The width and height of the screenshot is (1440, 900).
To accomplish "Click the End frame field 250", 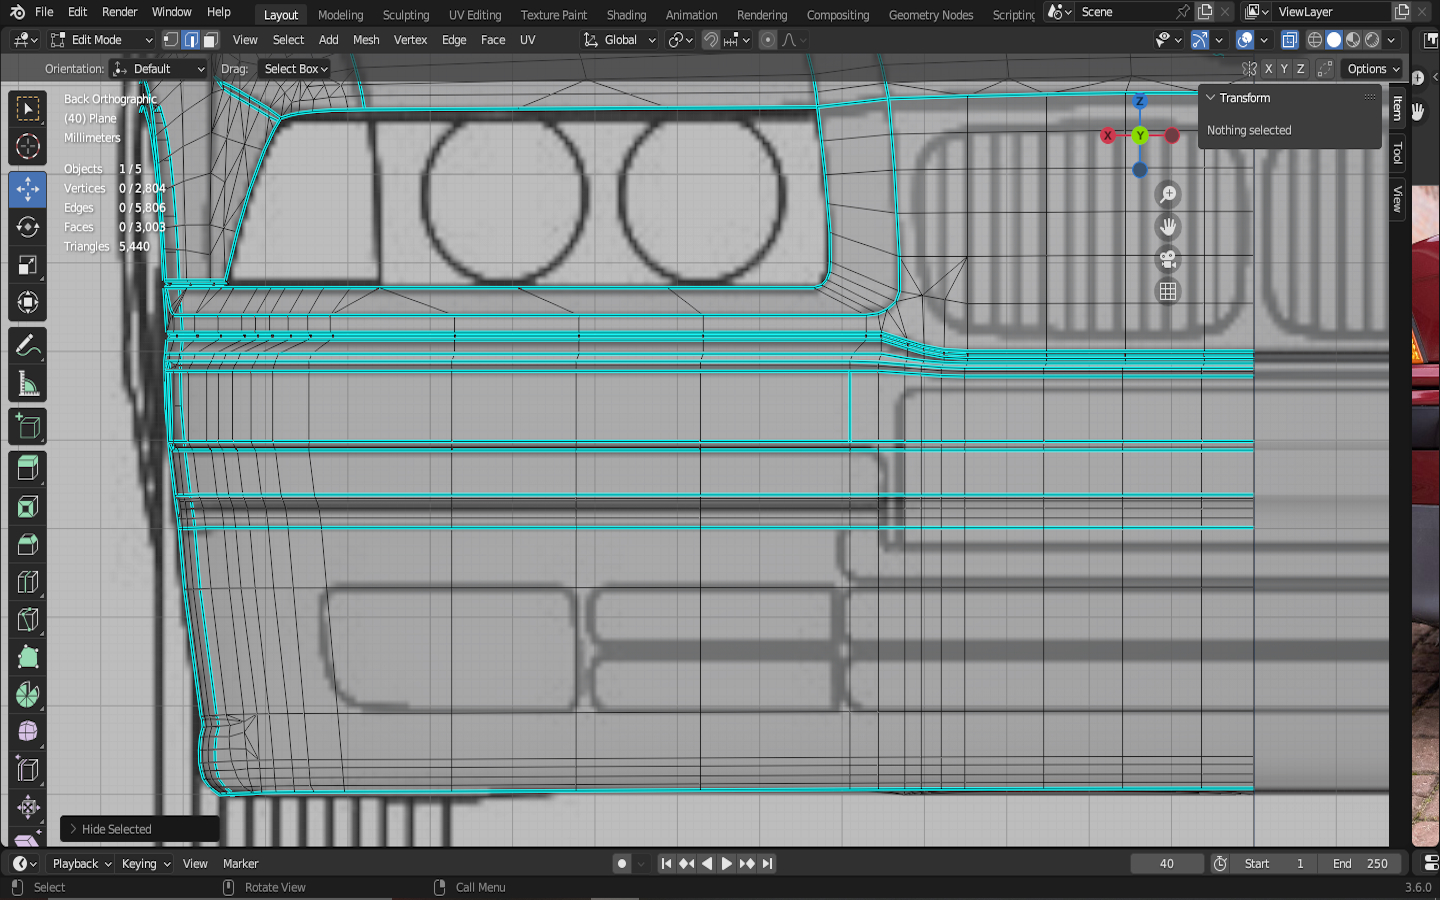I will [x=1360, y=864].
